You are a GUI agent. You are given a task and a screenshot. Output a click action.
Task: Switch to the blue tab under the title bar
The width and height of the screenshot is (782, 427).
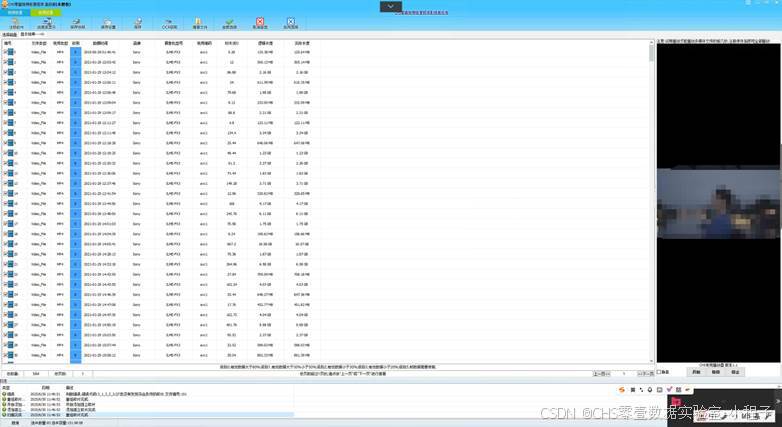click(15, 13)
